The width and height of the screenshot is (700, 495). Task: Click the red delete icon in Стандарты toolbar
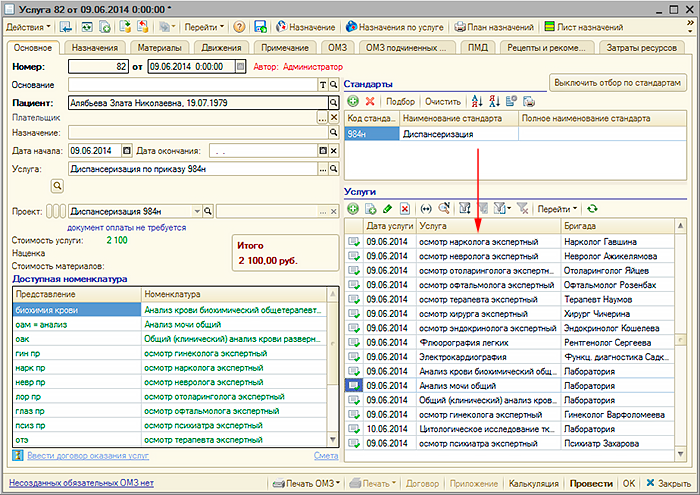(370, 102)
